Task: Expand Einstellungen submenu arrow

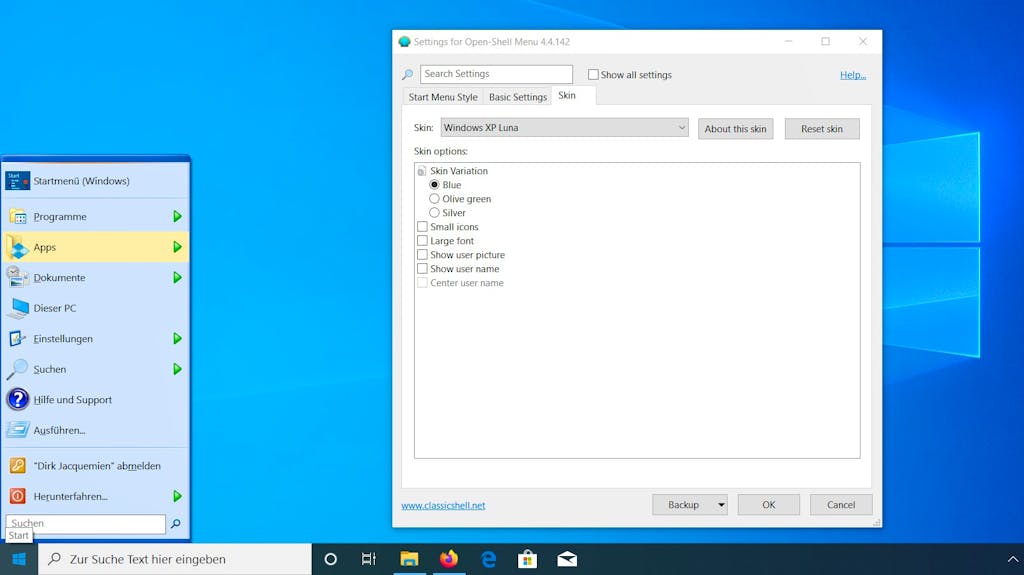Action: 177,338
